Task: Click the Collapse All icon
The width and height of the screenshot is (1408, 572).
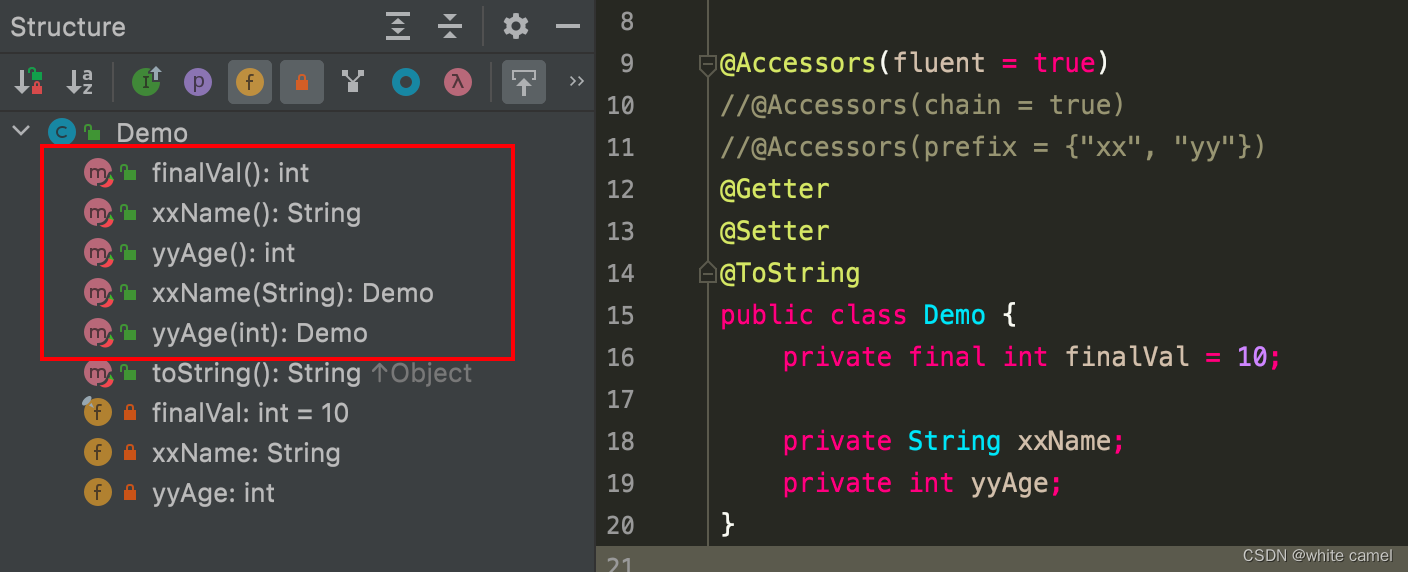Action: pyautogui.click(x=450, y=26)
